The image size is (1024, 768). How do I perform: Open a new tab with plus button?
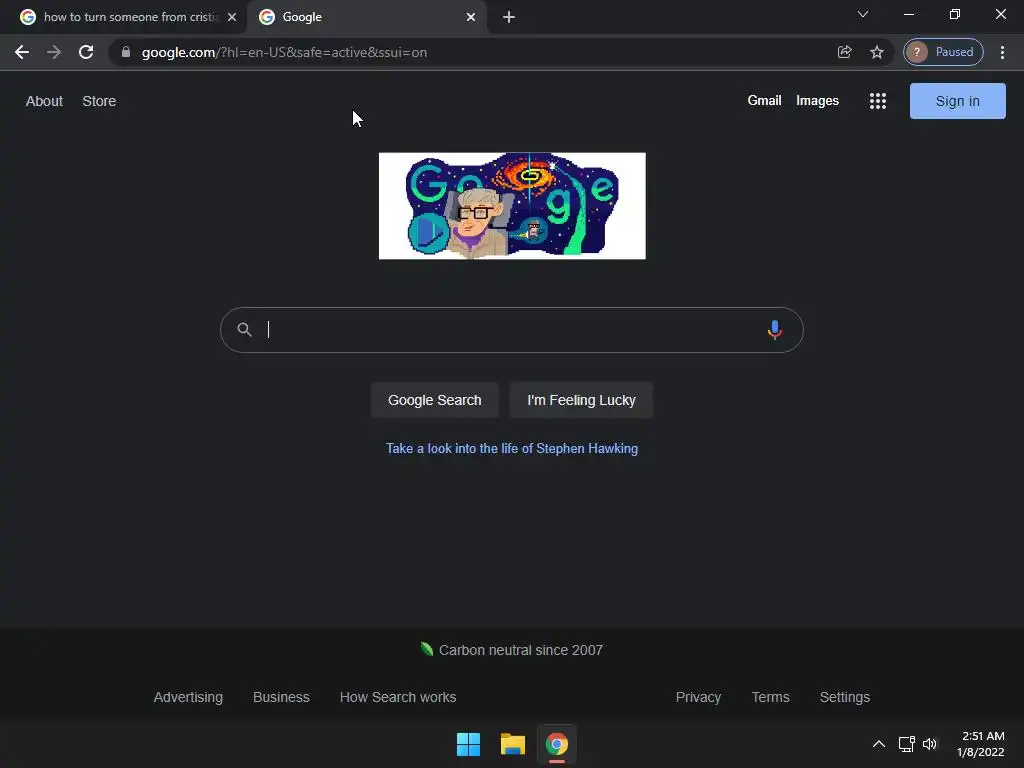[x=509, y=17]
